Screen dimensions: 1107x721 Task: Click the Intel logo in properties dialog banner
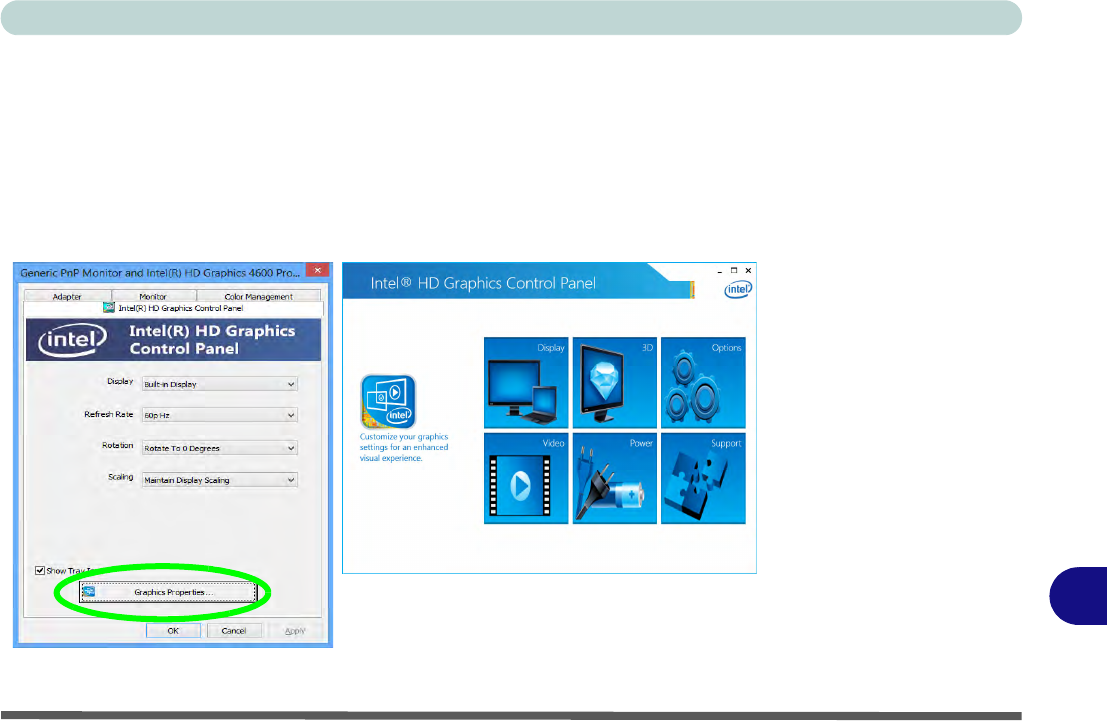73,340
